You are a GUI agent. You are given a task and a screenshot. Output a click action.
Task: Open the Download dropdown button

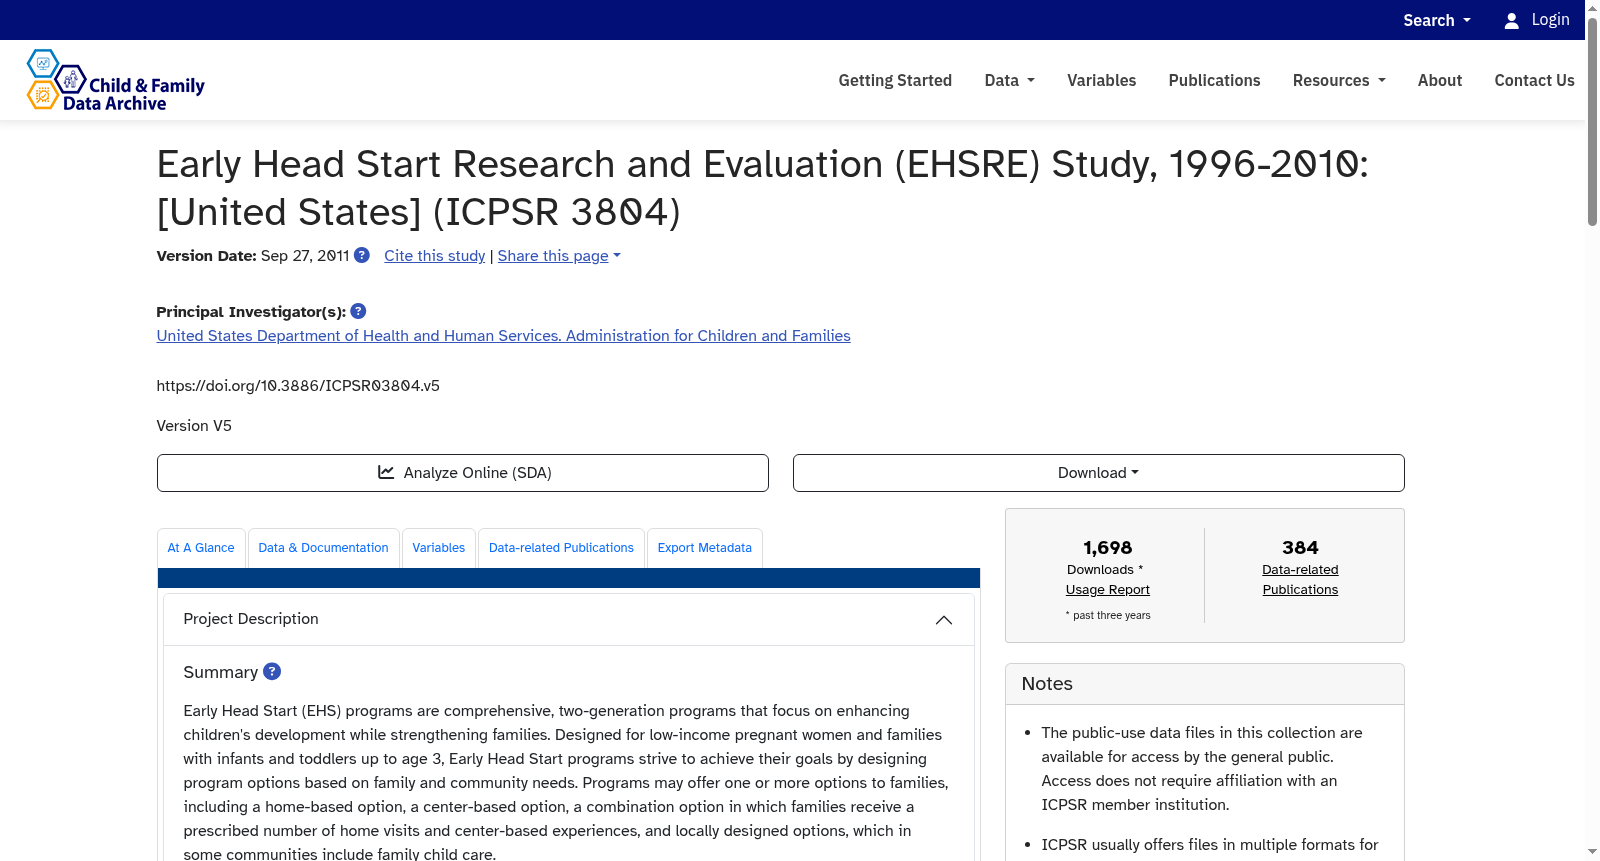(1098, 473)
